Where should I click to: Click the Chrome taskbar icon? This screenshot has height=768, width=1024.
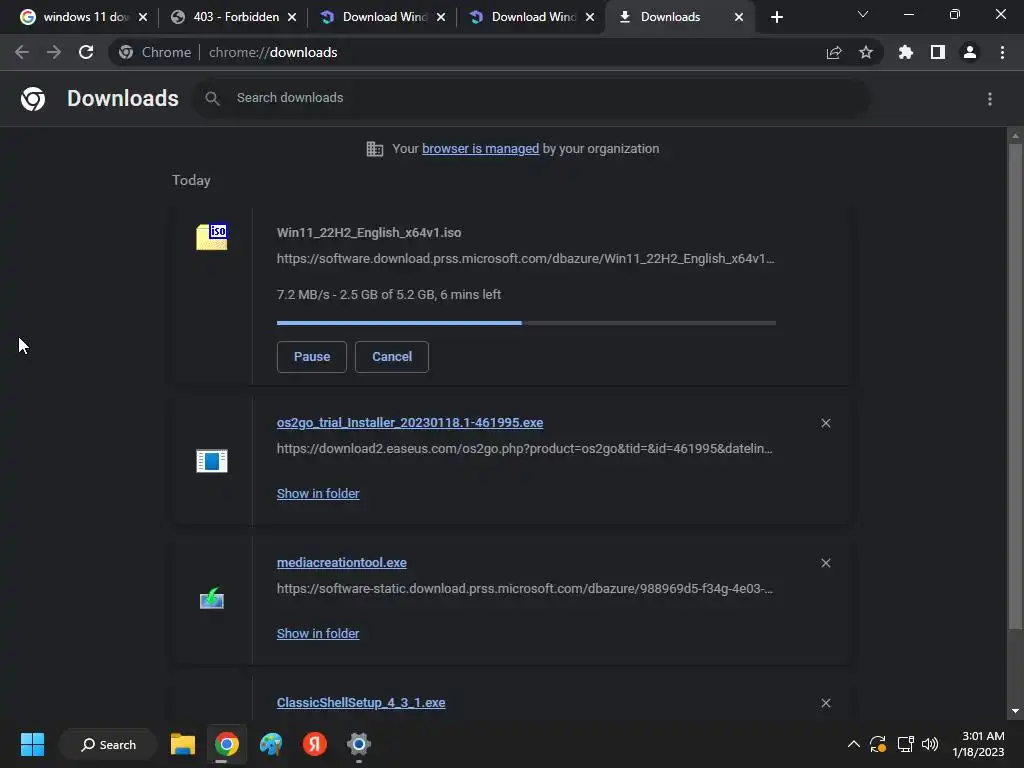coord(227,744)
